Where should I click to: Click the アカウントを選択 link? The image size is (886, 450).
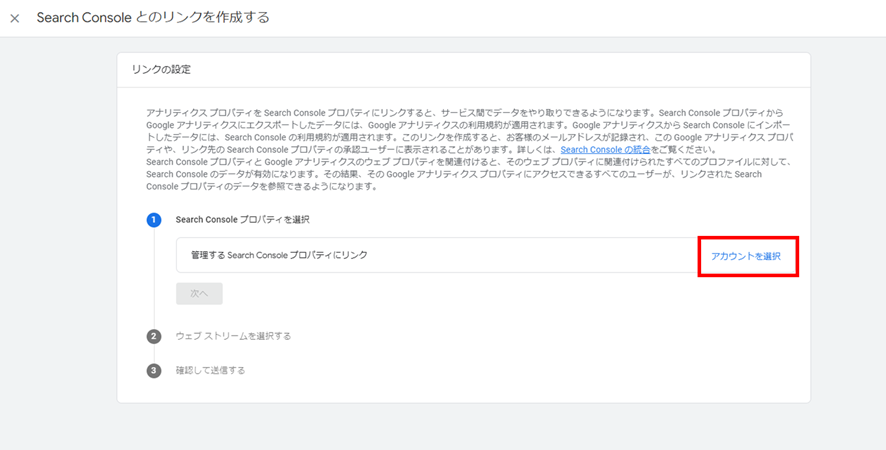[746, 256]
